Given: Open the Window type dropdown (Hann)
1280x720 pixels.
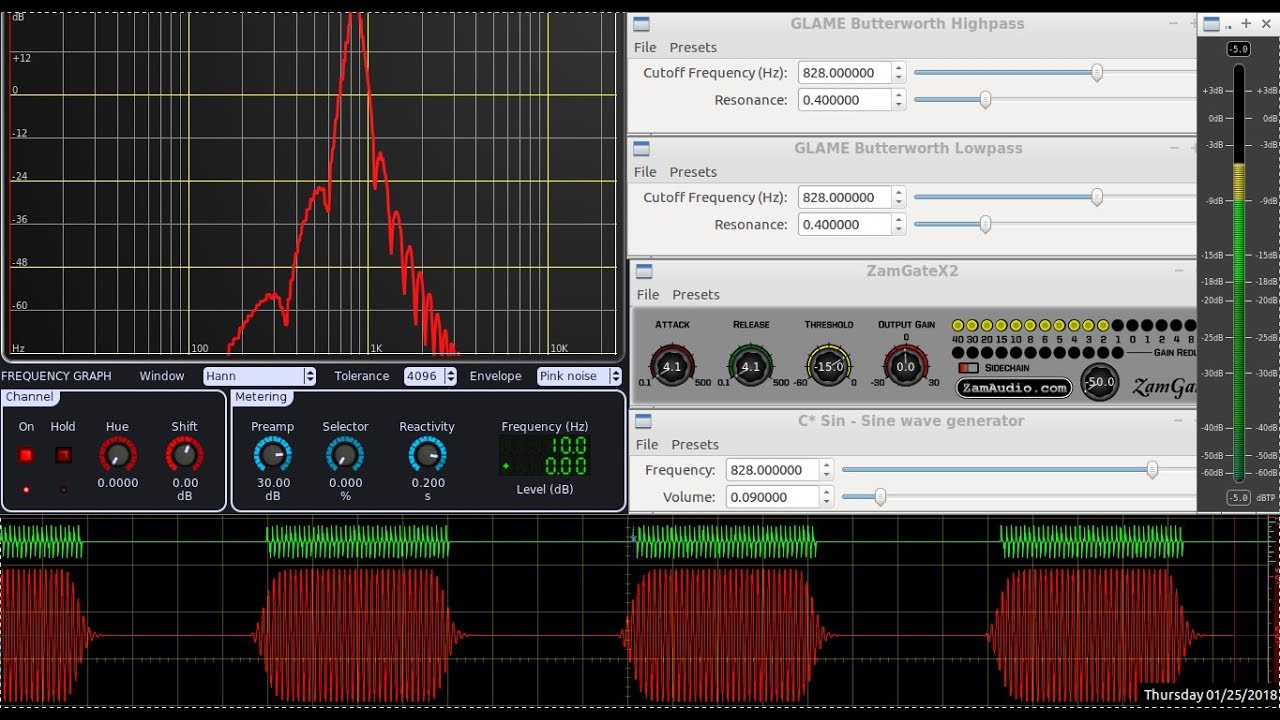Looking at the screenshot, I should pos(259,376).
